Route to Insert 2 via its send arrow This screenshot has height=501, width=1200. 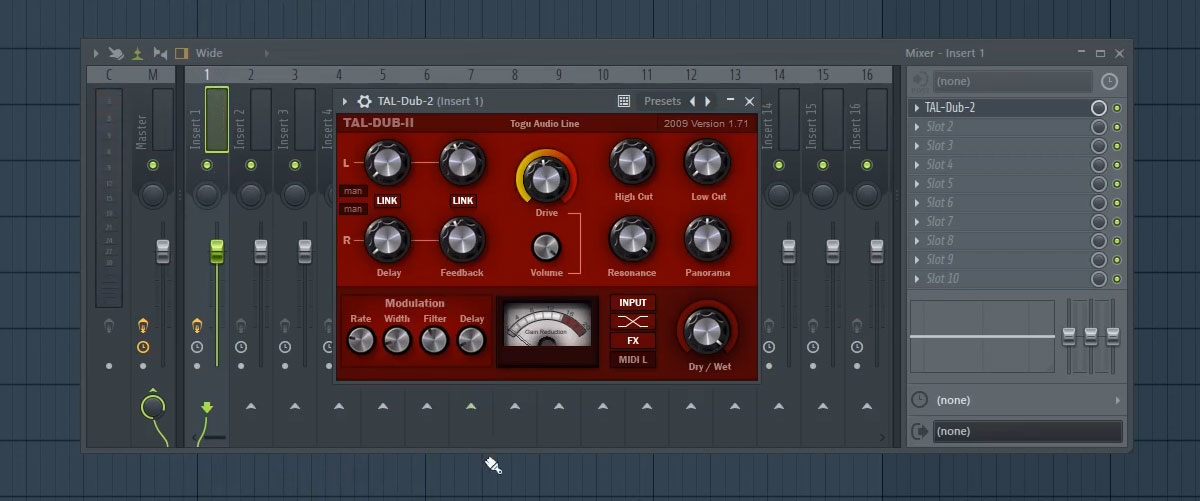(x=251, y=406)
